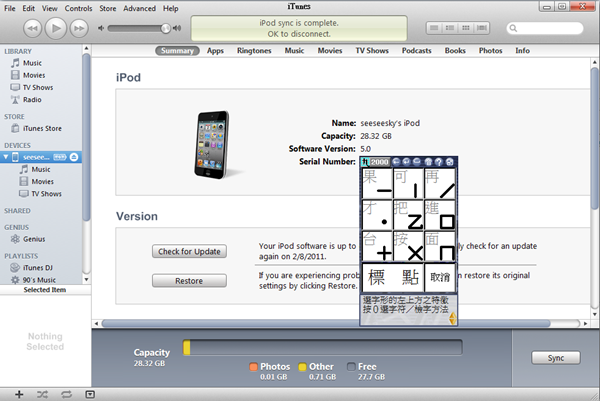This screenshot has width=600, height=401.
Task: Switch to List view icon
Action: click(x=434, y=28)
